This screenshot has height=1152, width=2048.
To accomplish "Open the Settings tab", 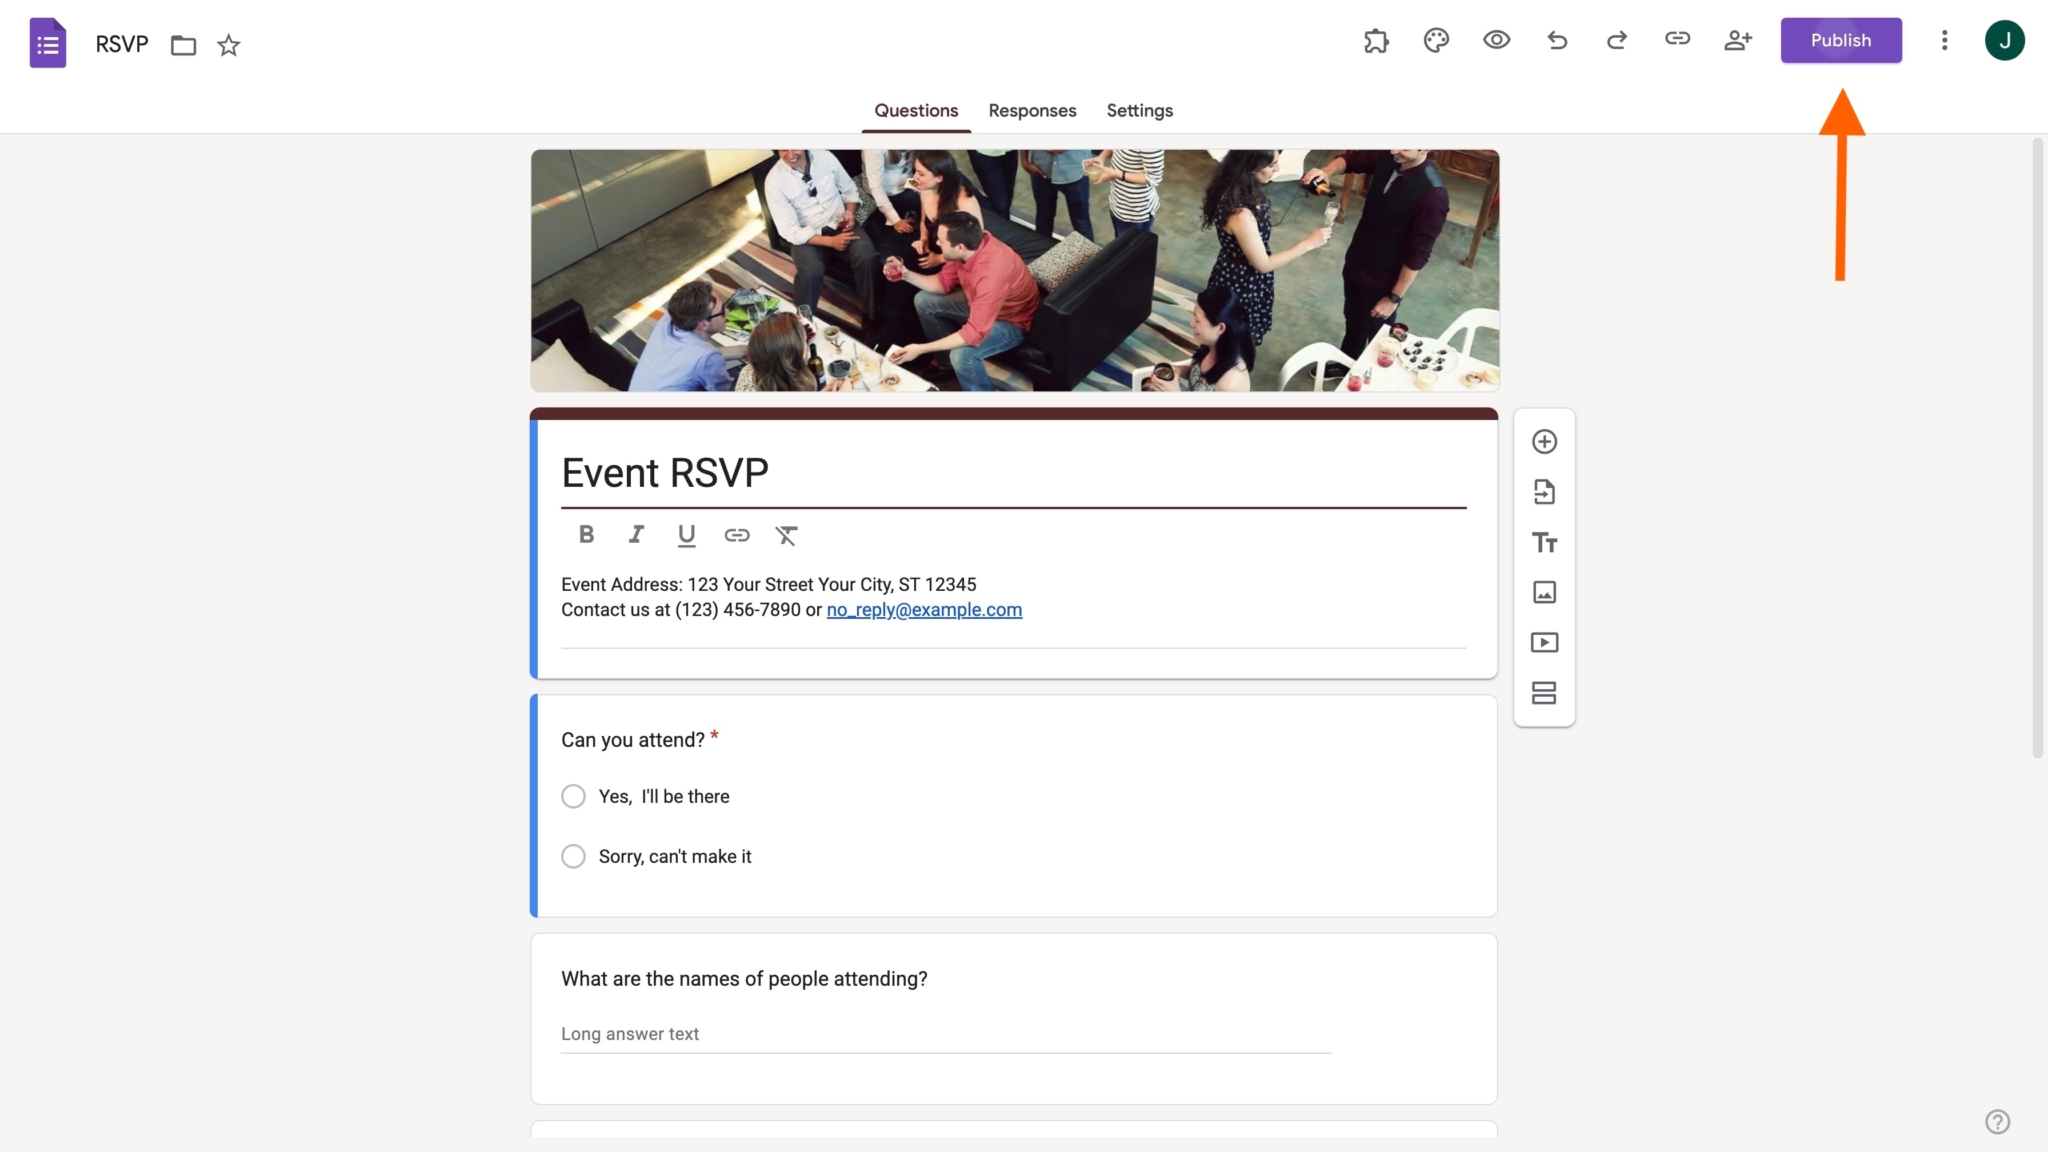I will tap(1139, 111).
